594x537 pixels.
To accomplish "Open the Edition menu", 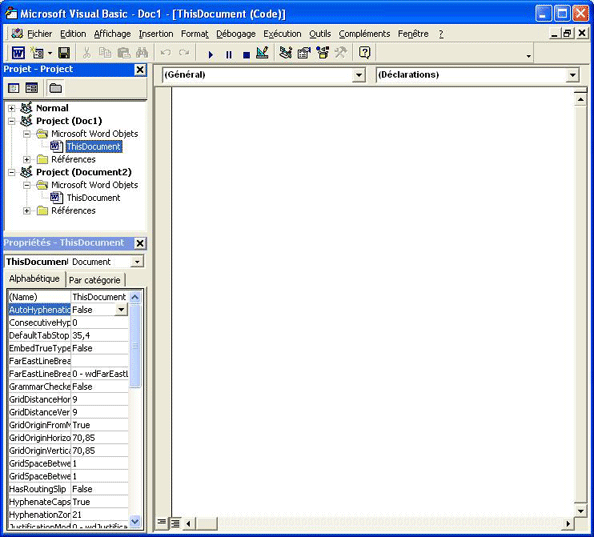I will [73, 34].
